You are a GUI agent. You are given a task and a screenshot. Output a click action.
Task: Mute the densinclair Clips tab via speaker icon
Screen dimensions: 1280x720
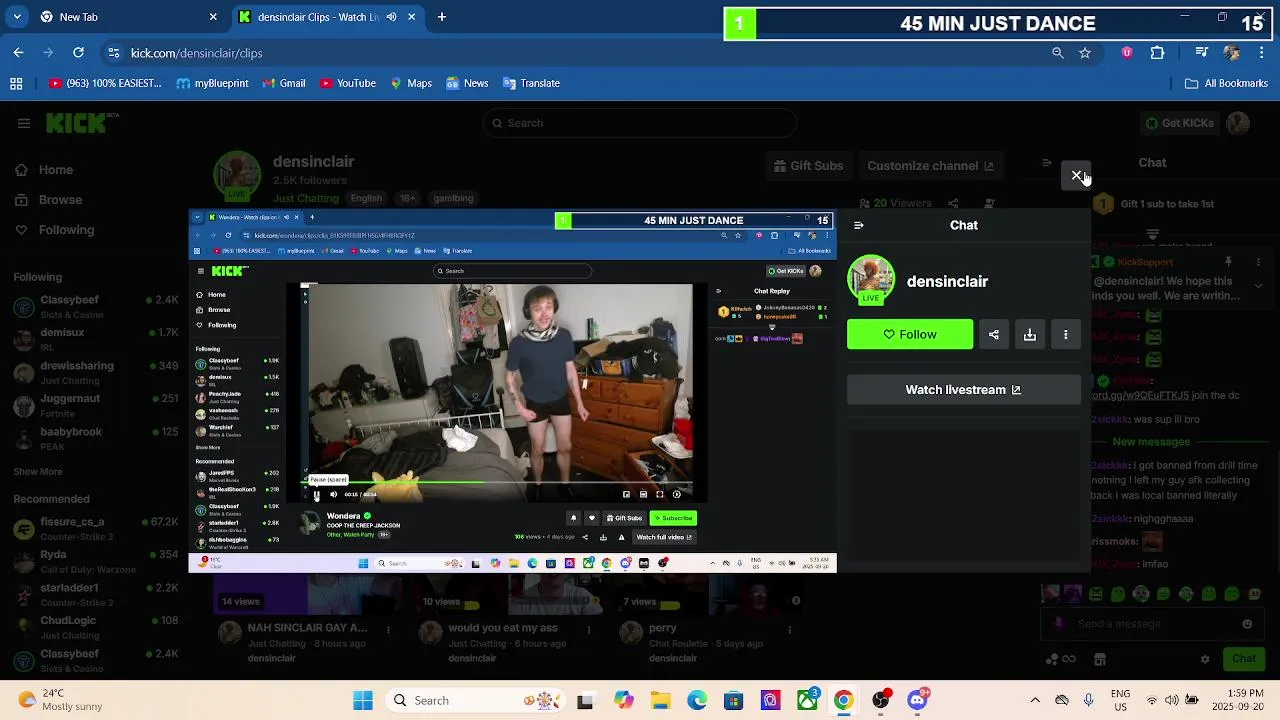(391, 17)
